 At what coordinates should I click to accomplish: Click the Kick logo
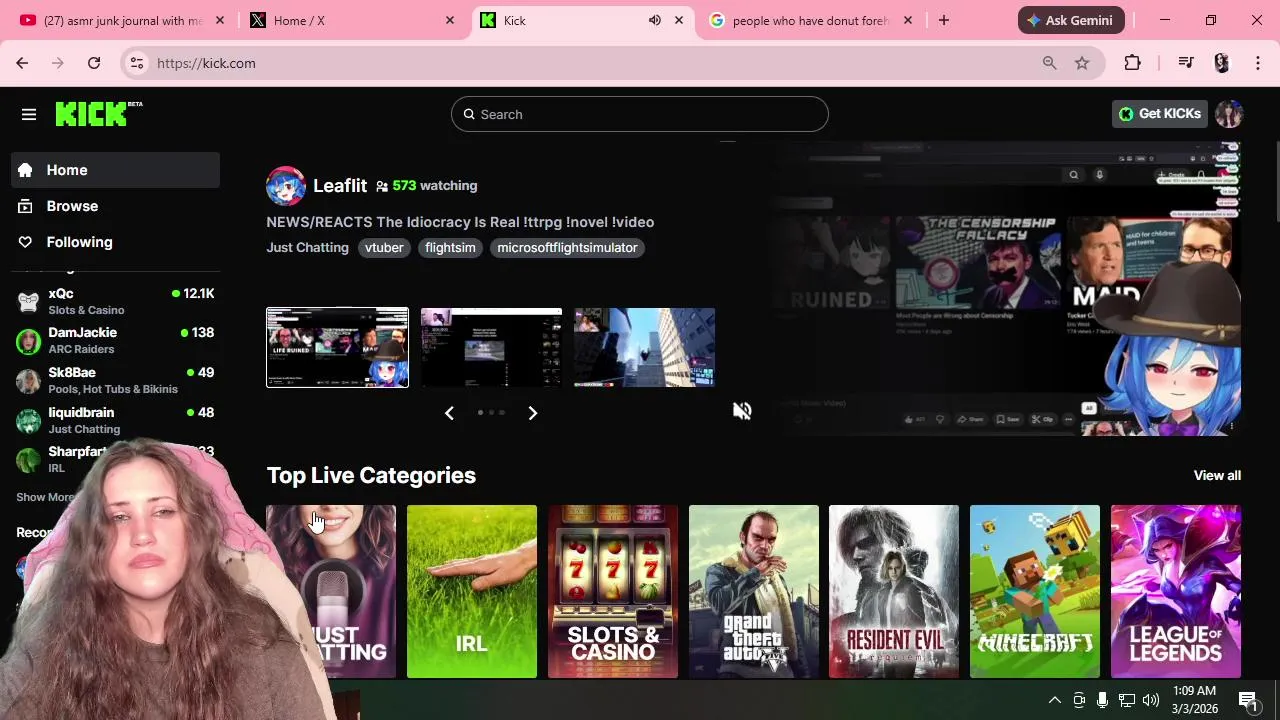pyautogui.click(x=98, y=114)
